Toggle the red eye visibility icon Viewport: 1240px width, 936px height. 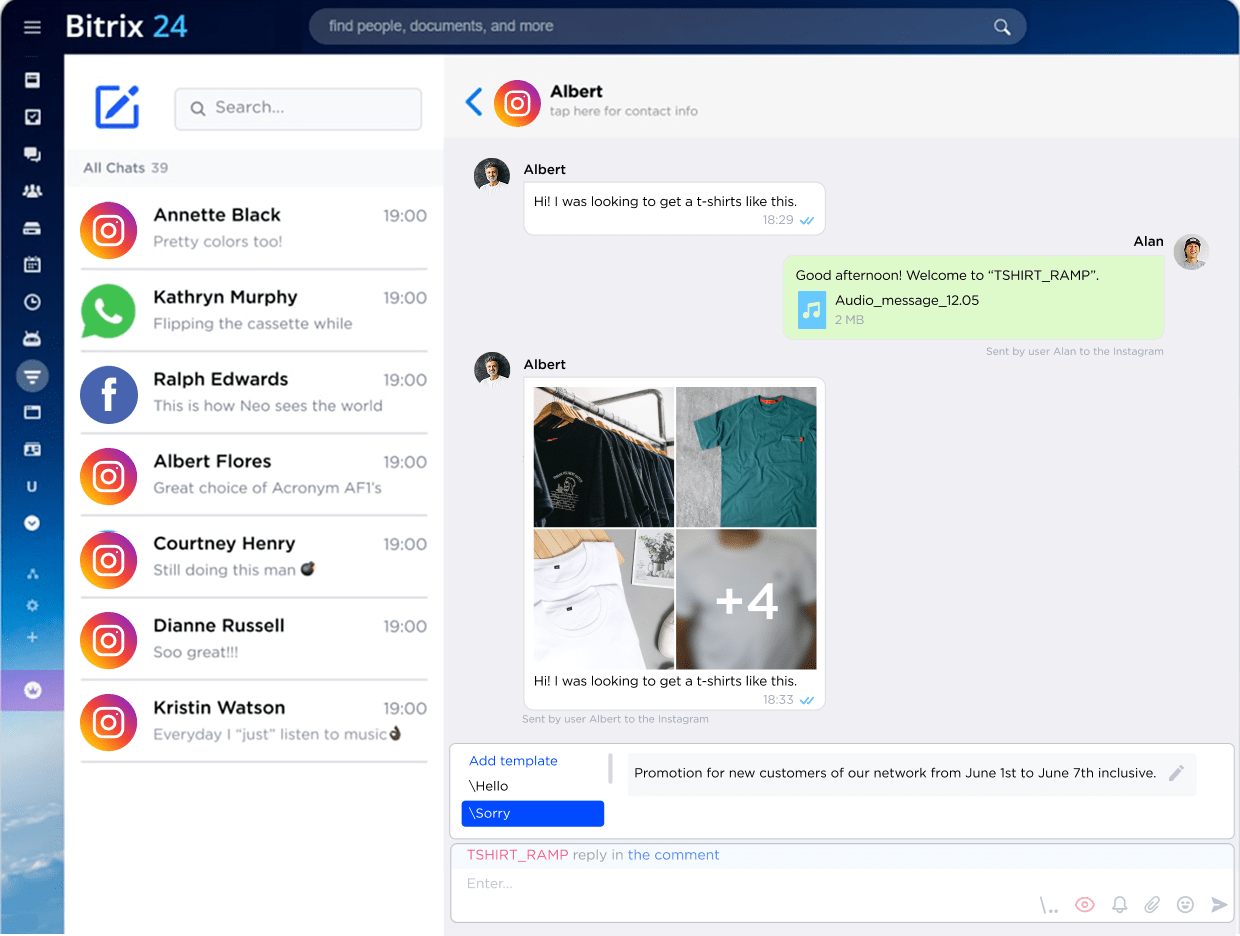tap(1084, 904)
